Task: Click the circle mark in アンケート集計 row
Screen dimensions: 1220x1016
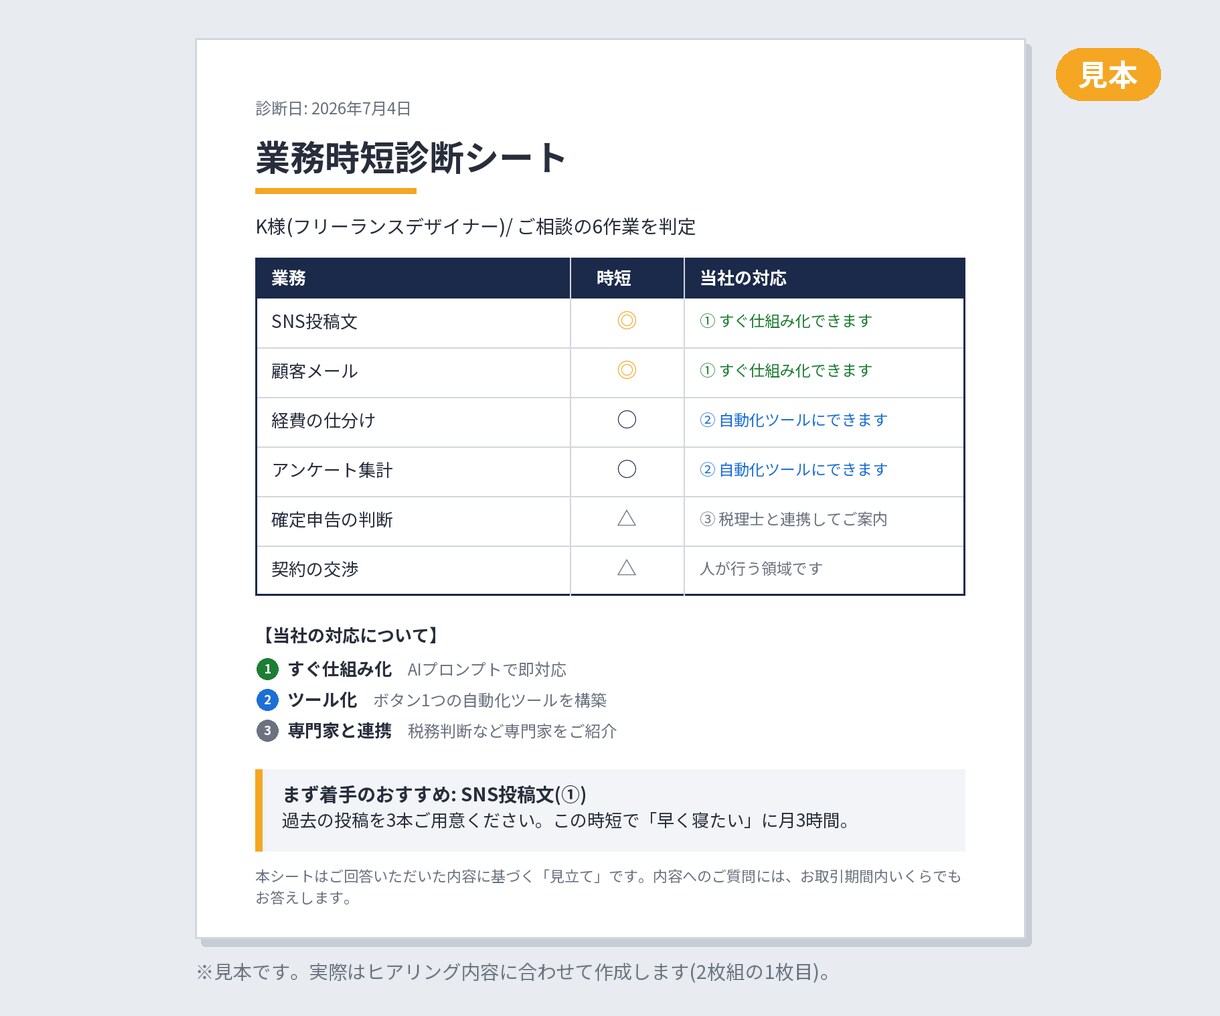Action: pos(627,469)
